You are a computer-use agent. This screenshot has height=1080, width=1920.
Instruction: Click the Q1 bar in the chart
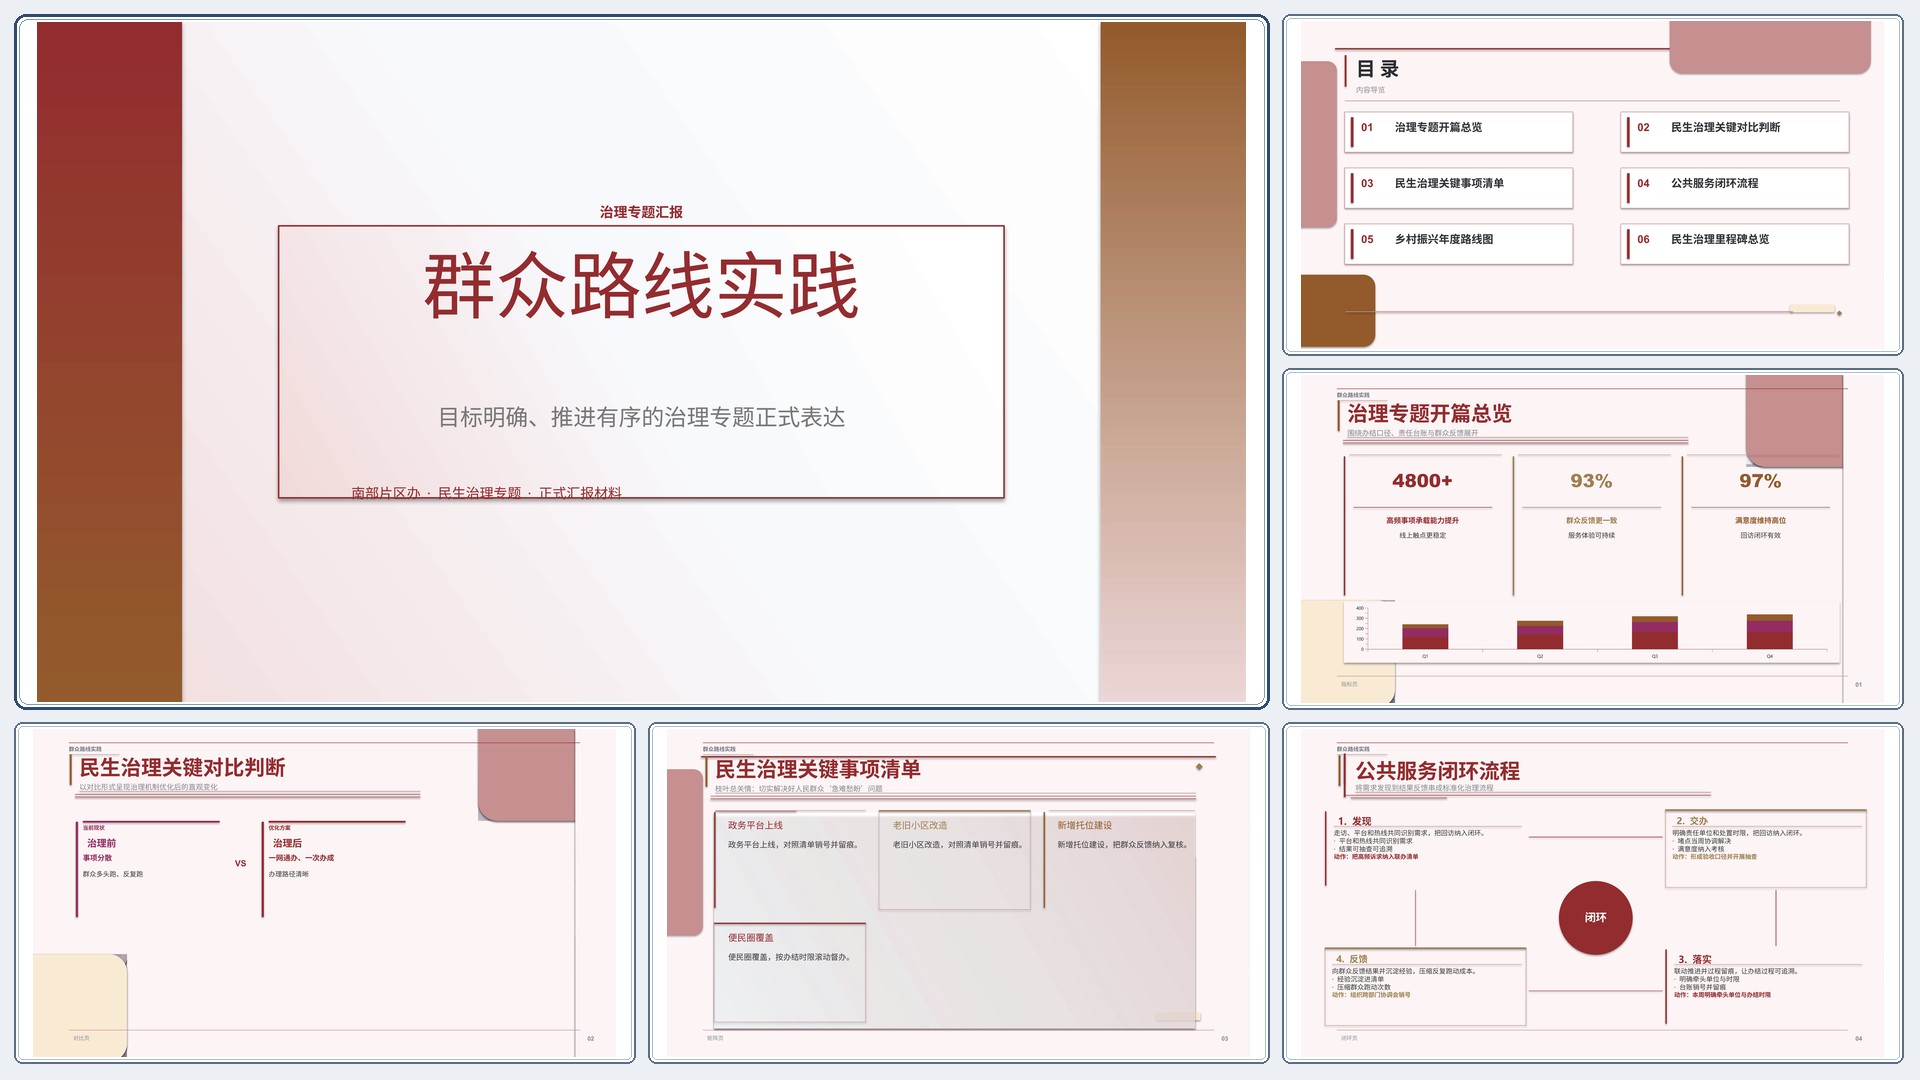click(1425, 637)
